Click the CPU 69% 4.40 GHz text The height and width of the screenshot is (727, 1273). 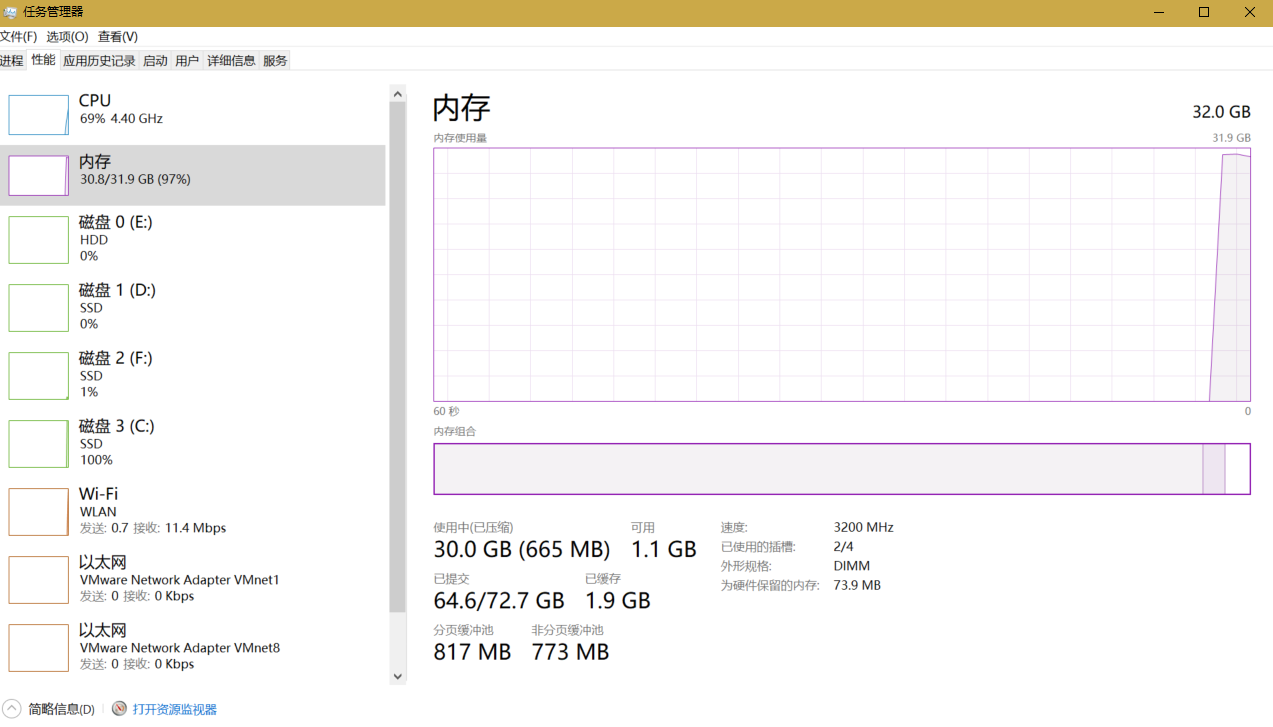(121, 118)
